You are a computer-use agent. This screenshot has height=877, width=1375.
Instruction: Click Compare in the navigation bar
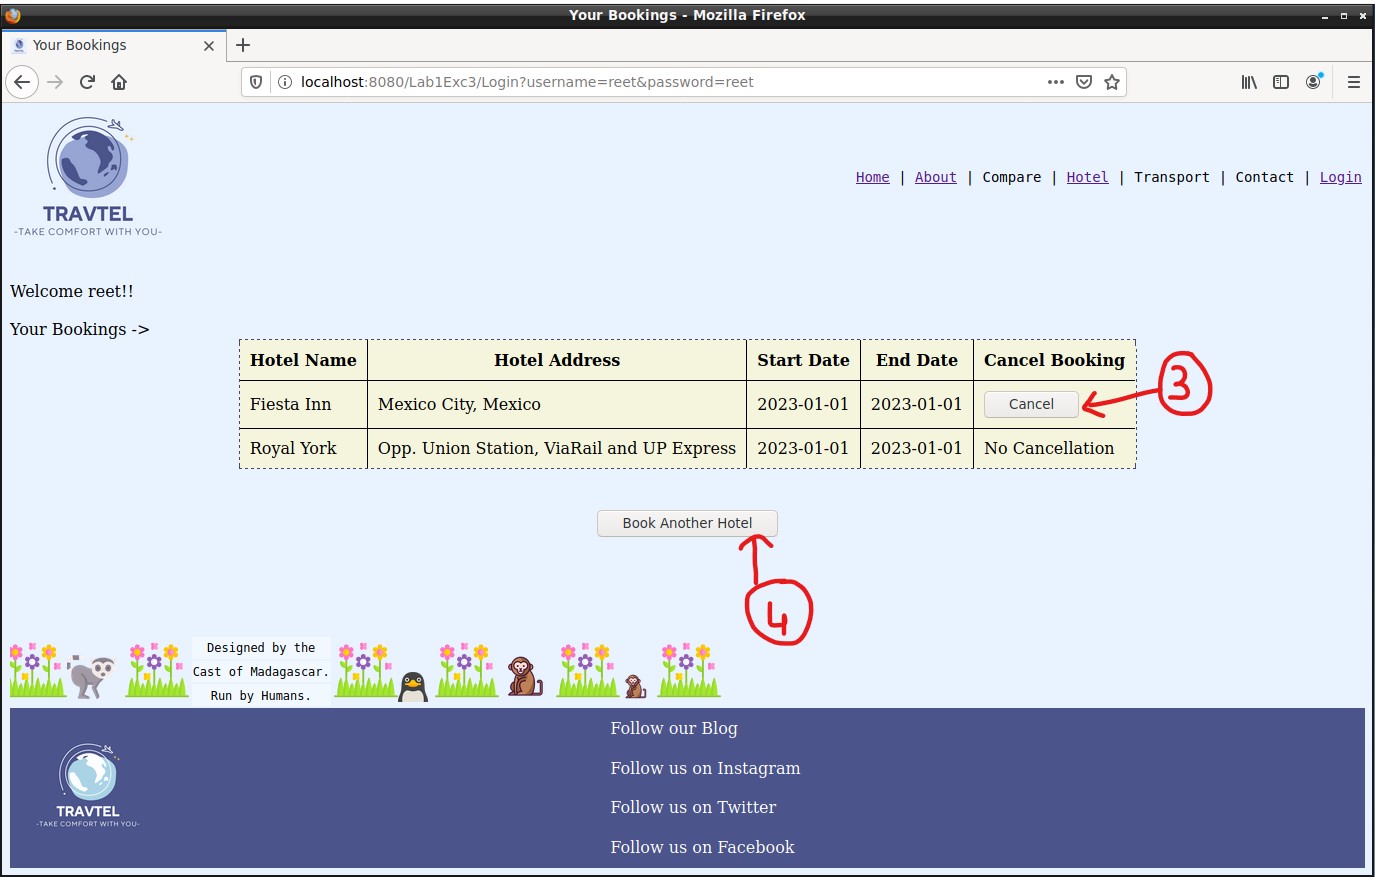[1011, 177]
